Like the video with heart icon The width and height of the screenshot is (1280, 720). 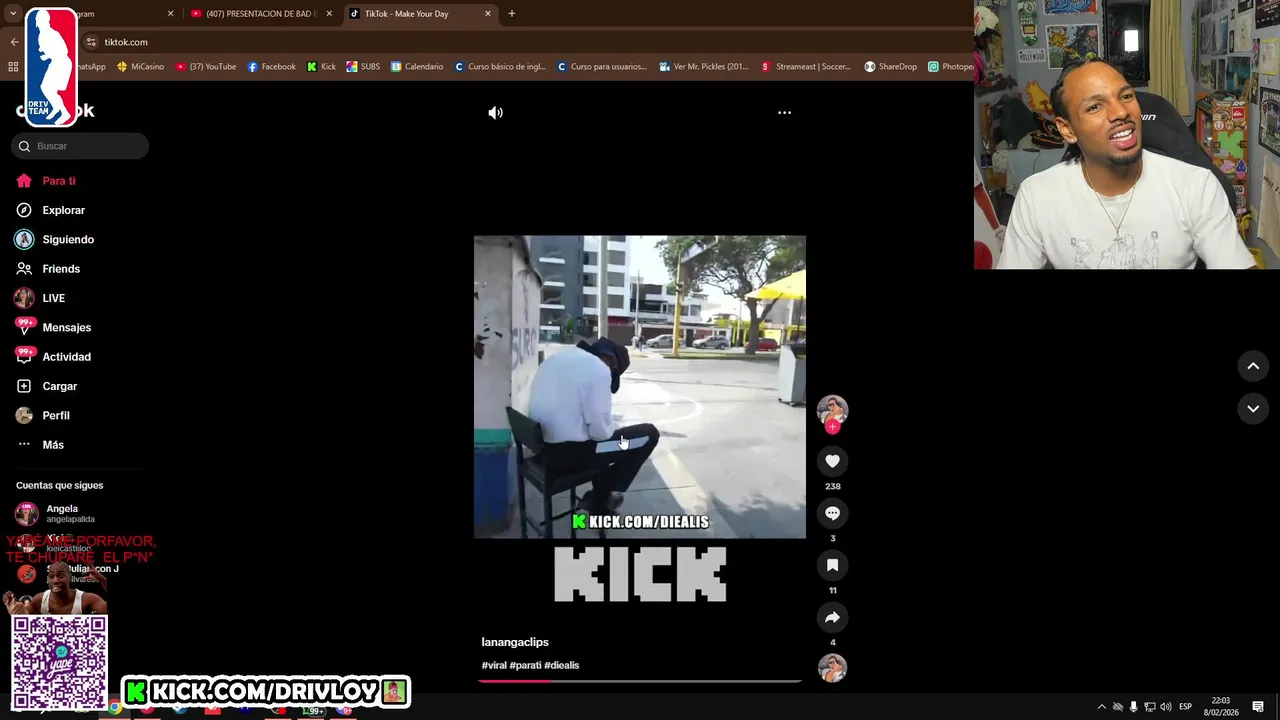pos(832,461)
